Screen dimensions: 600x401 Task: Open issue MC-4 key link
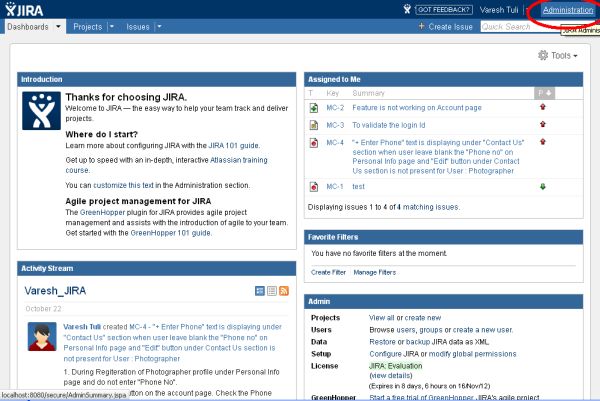point(335,143)
